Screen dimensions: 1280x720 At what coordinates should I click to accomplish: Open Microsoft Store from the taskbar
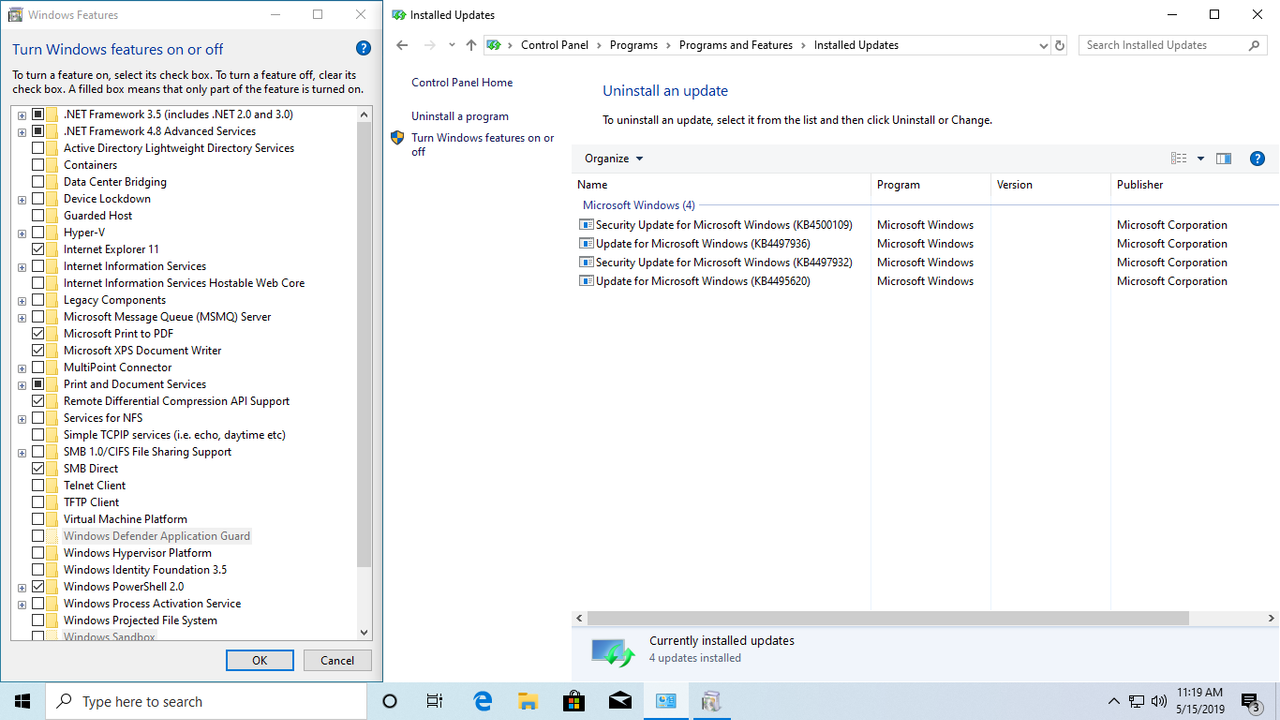click(574, 701)
